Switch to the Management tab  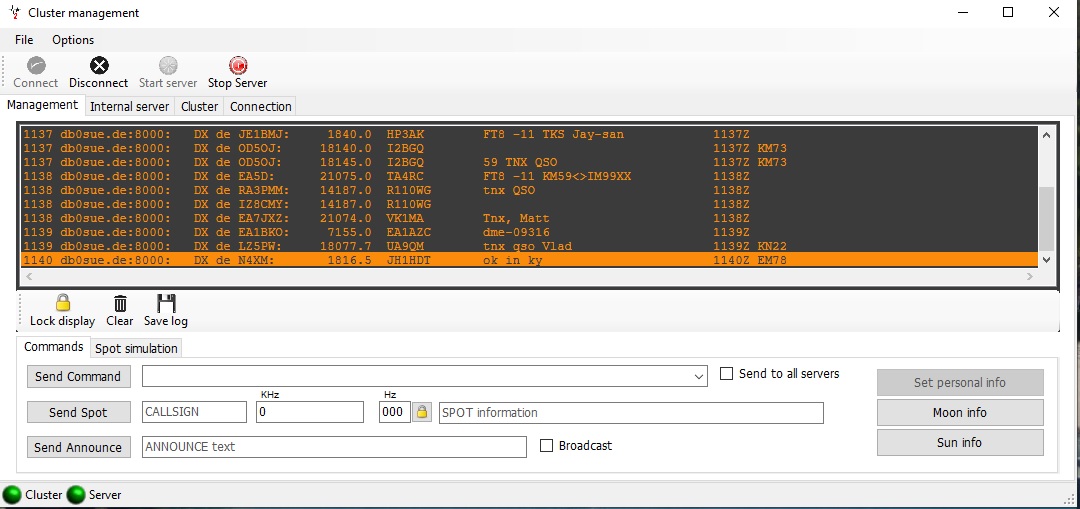click(43, 105)
